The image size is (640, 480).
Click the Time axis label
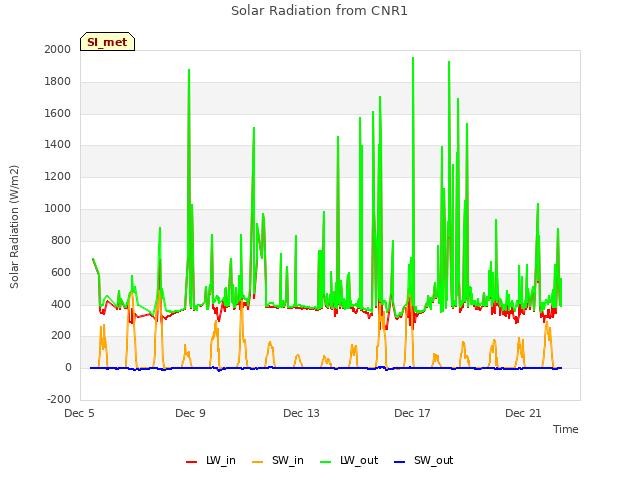coord(566,429)
